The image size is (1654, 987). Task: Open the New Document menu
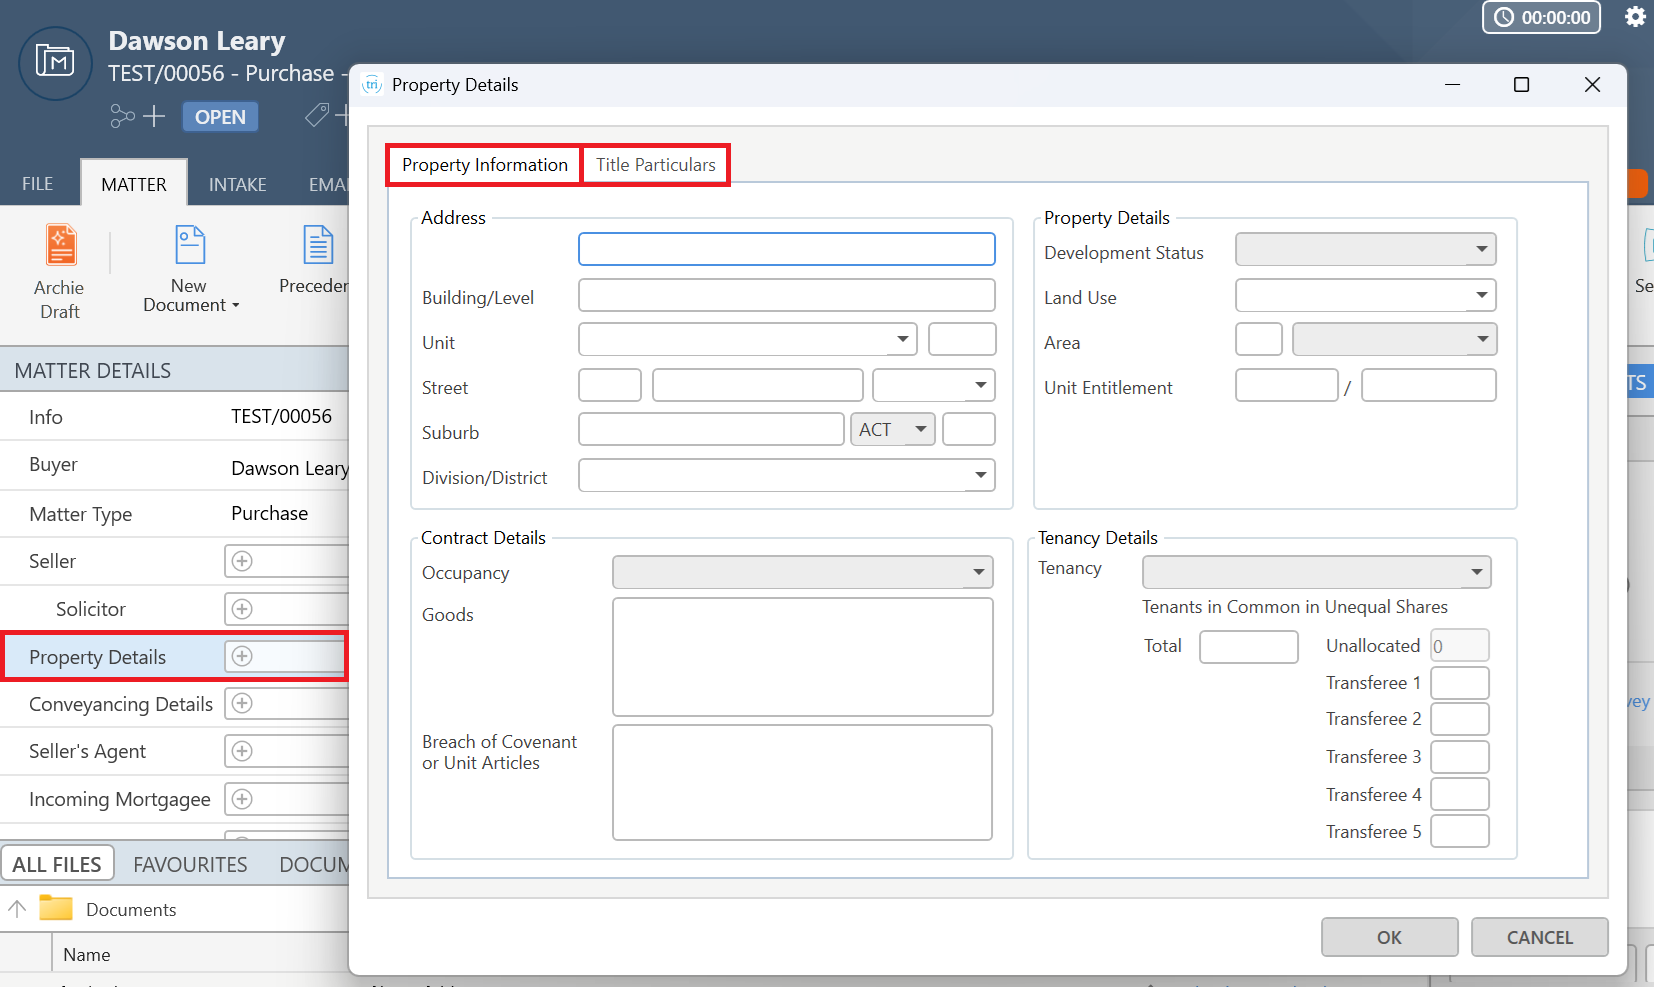pos(190,271)
